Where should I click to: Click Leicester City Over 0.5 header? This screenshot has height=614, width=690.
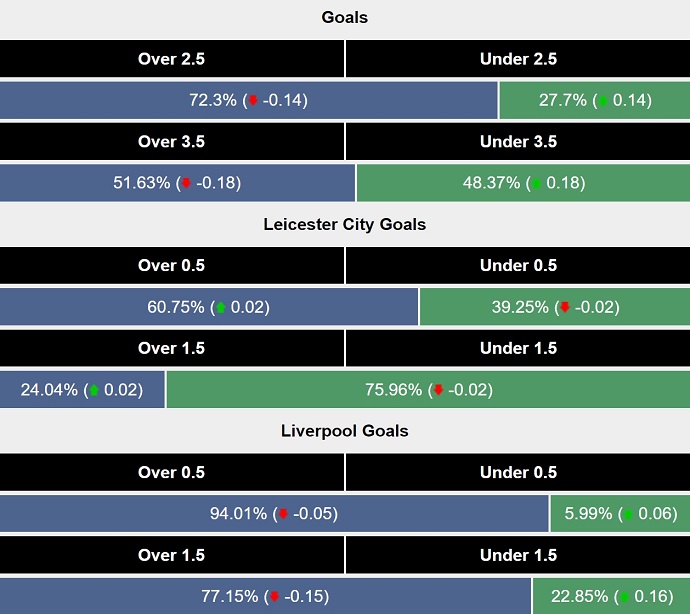(x=172, y=266)
